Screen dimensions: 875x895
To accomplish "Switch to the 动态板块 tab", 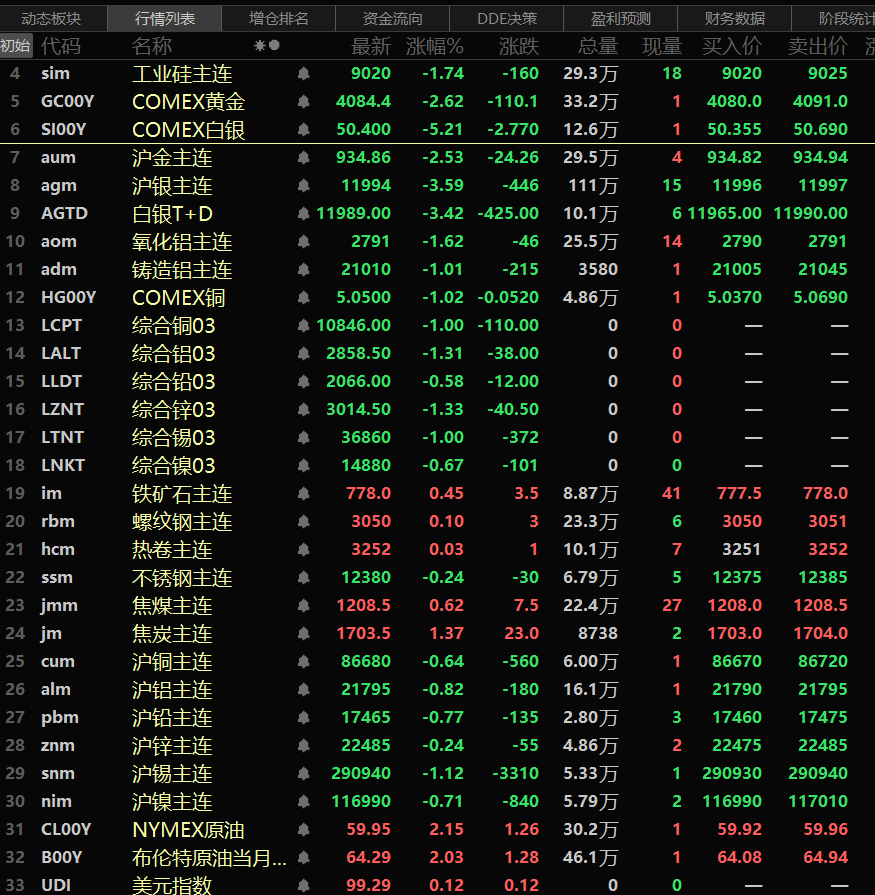I will coord(51,18).
